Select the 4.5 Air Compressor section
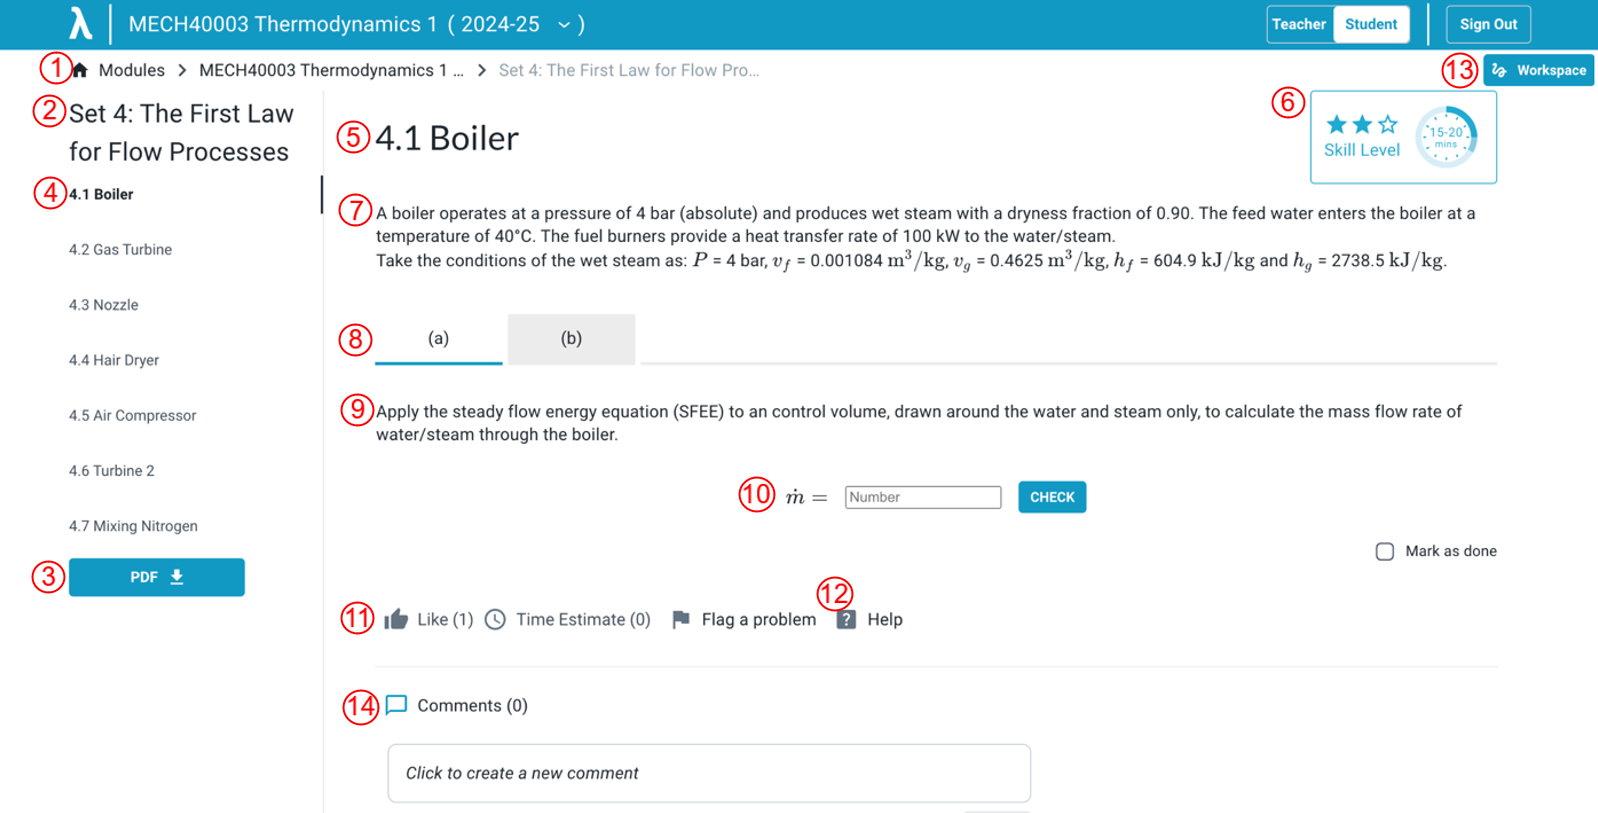Image resolution: width=1598 pixels, height=813 pixels. 132,415
